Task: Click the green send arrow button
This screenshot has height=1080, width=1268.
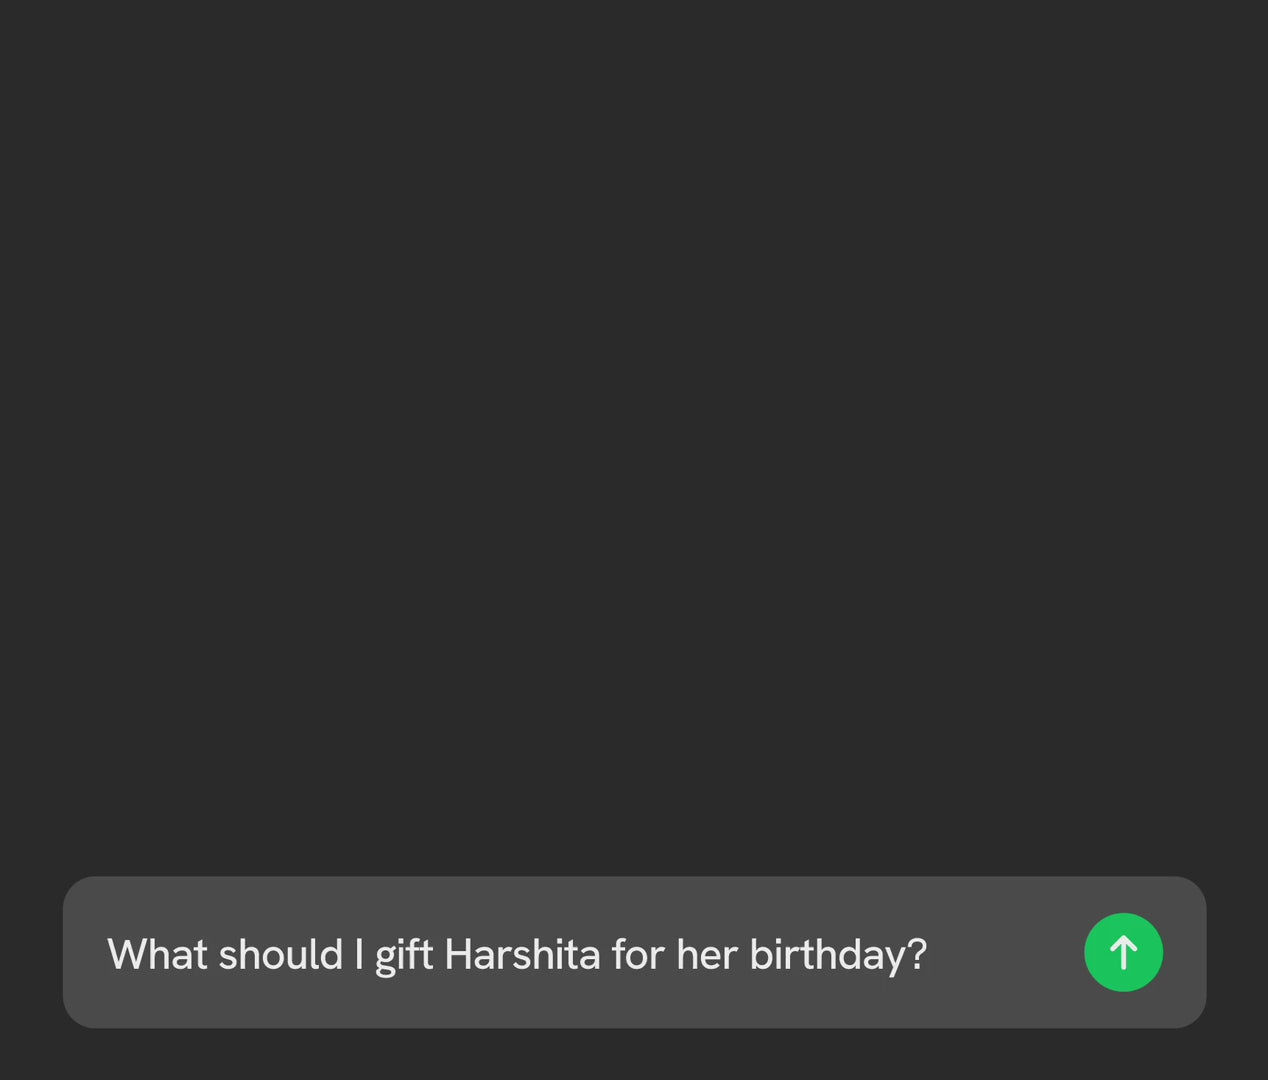Action: tap(1123, 952)
